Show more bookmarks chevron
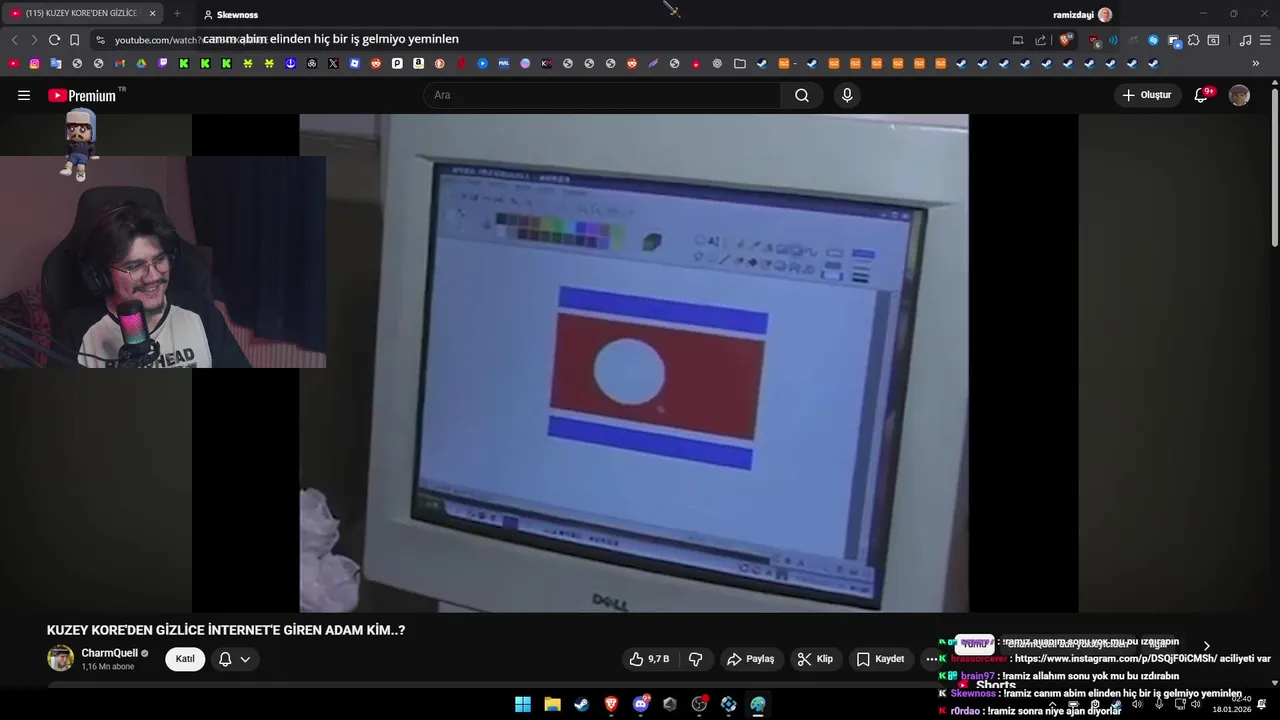The width and height of the screenshot is (1280, 720). pyautogui.click(x=1256, y=63)
